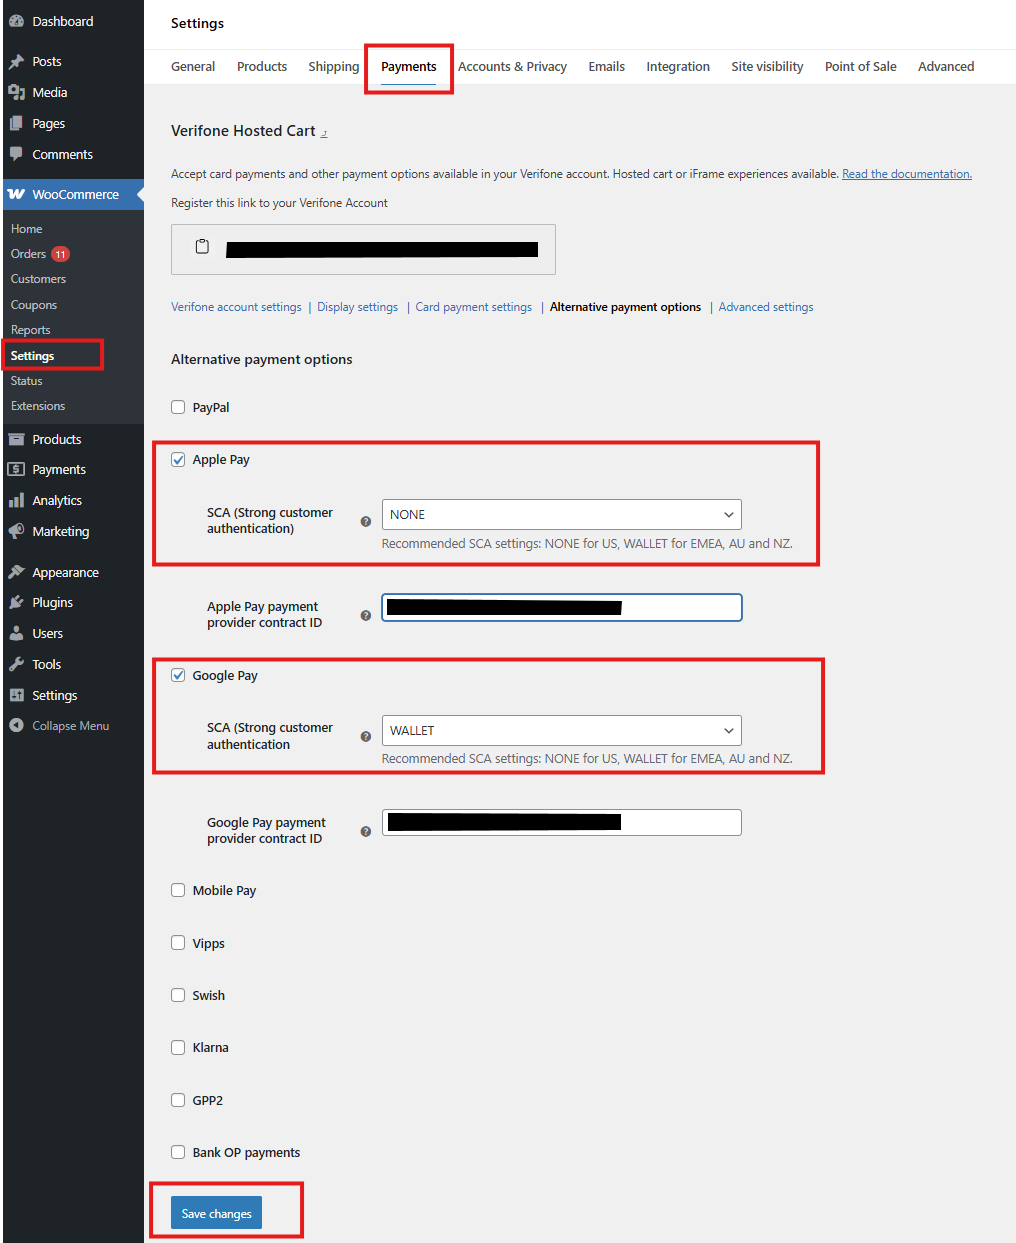Enable the PayPal payment option
The width and height of the screenshot is (1016, 1243).
tap(177, 406)
